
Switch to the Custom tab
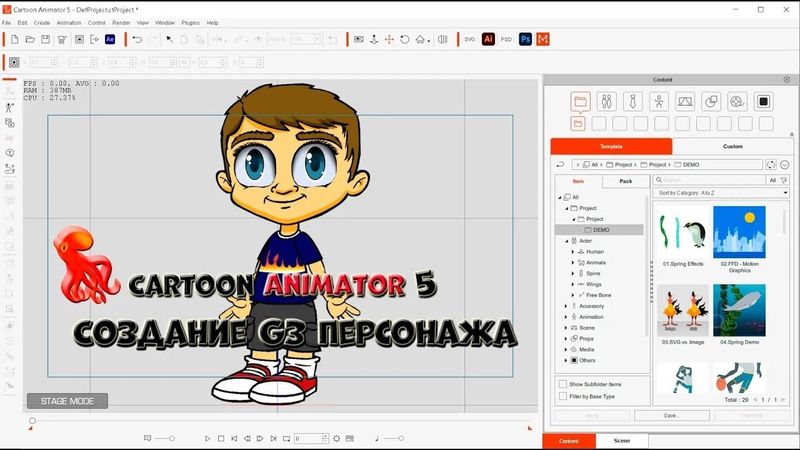point(733,146)
